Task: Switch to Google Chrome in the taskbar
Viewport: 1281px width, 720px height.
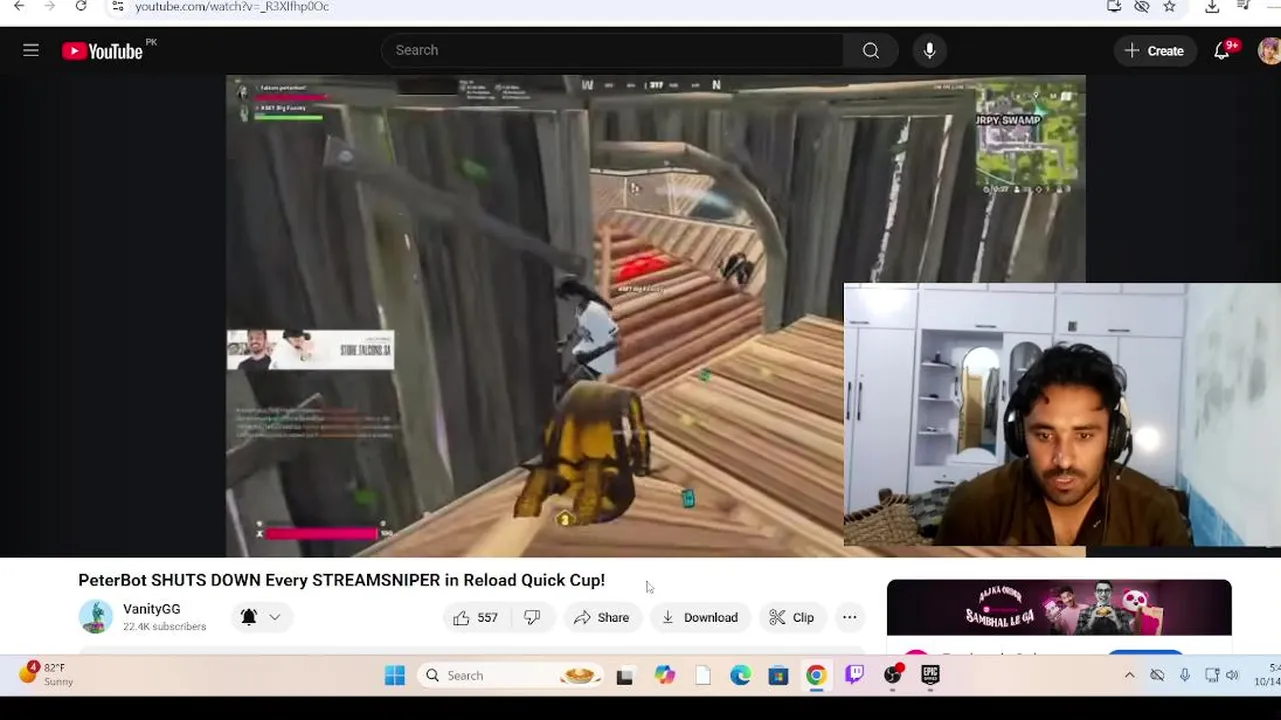Action: [816, 675]
